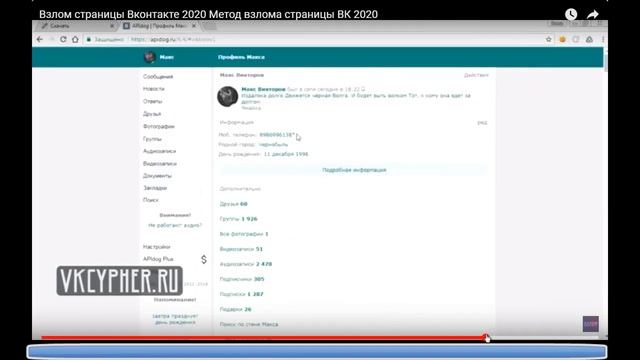640x360 pixels.
Task: Open Группы in the left menu
Action: point(152,139)
